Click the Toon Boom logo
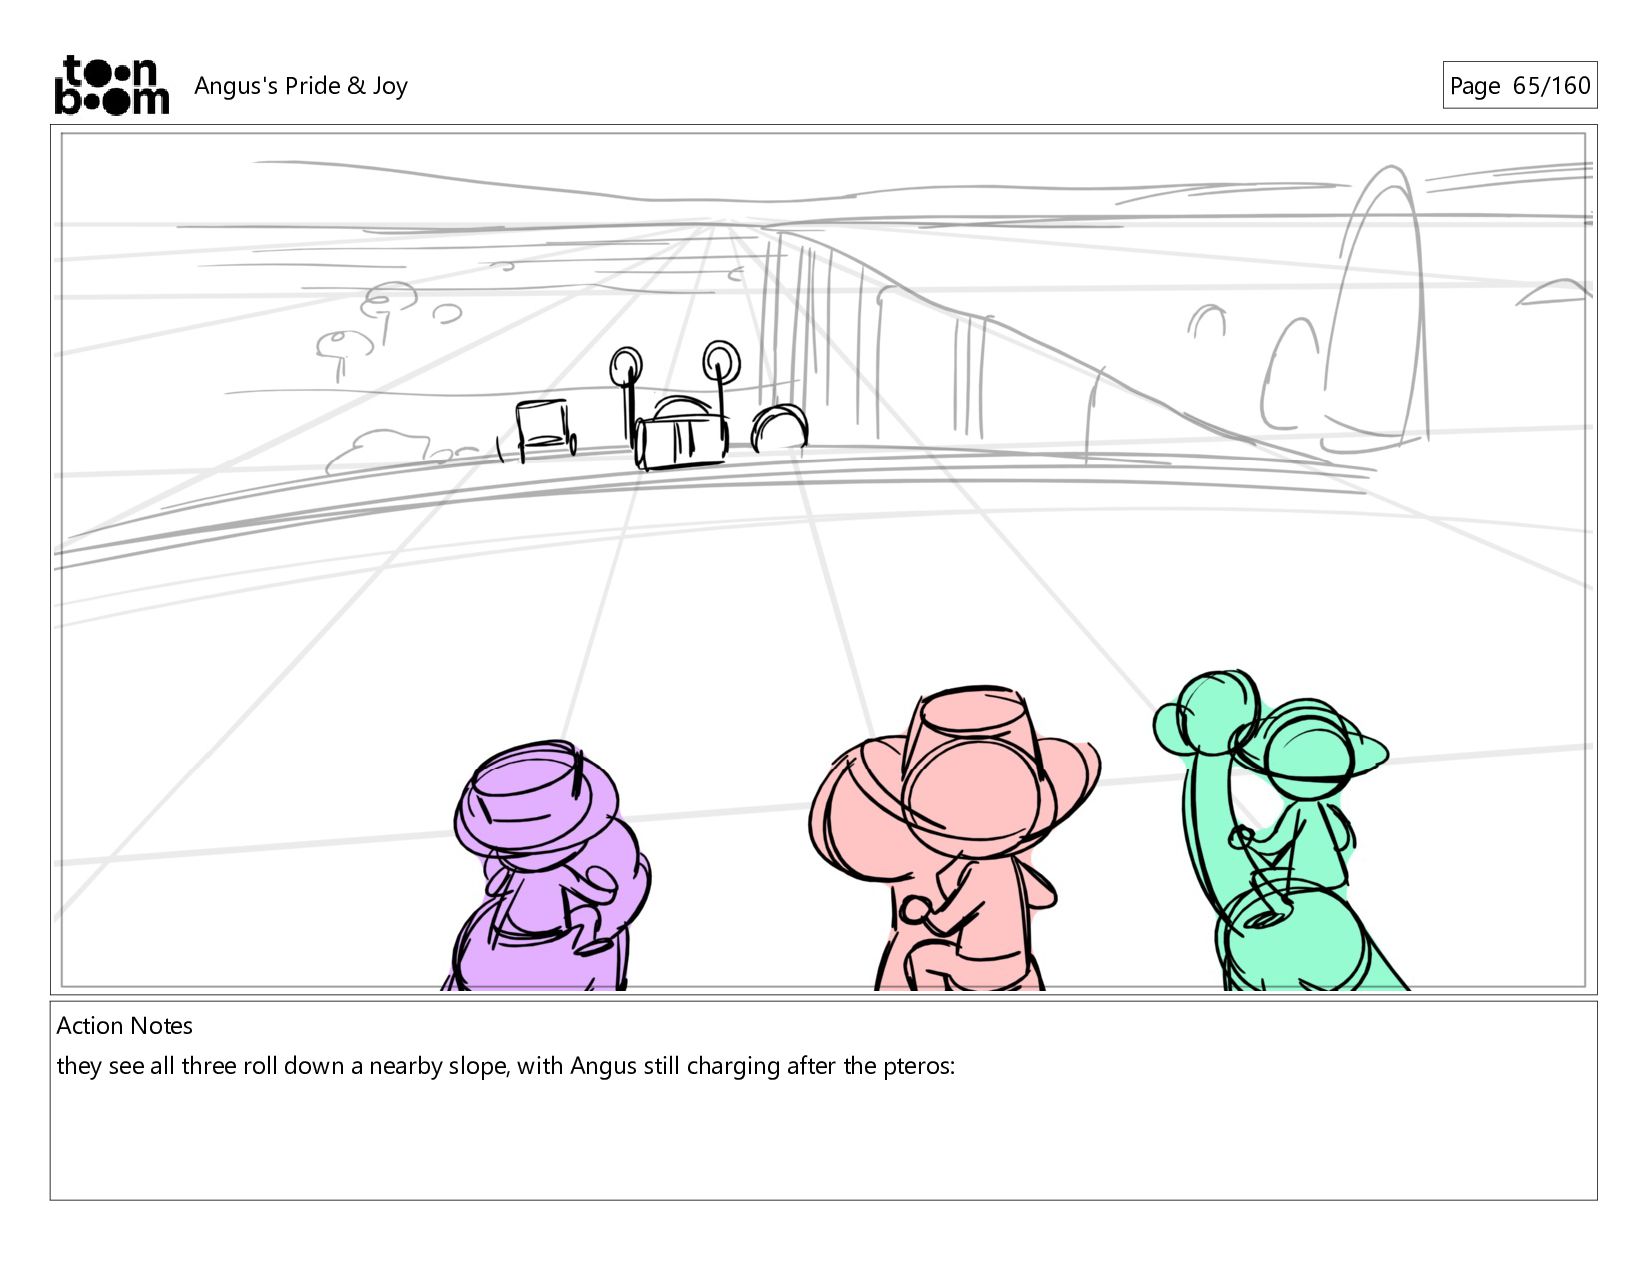 point(111,85)
